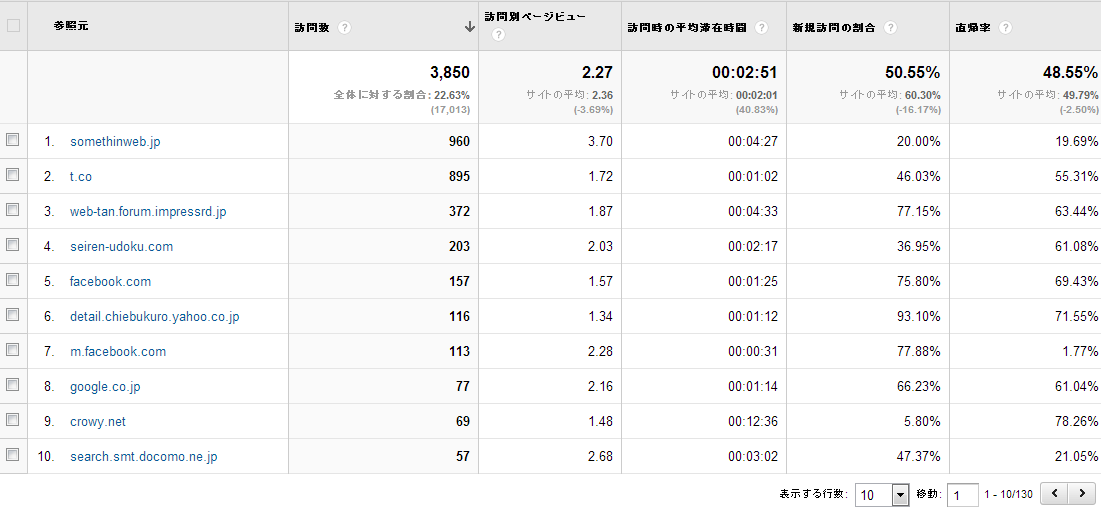Click the 移動 page number input field
Viewport: 1101px width, 509px height.
coord(962,495)
